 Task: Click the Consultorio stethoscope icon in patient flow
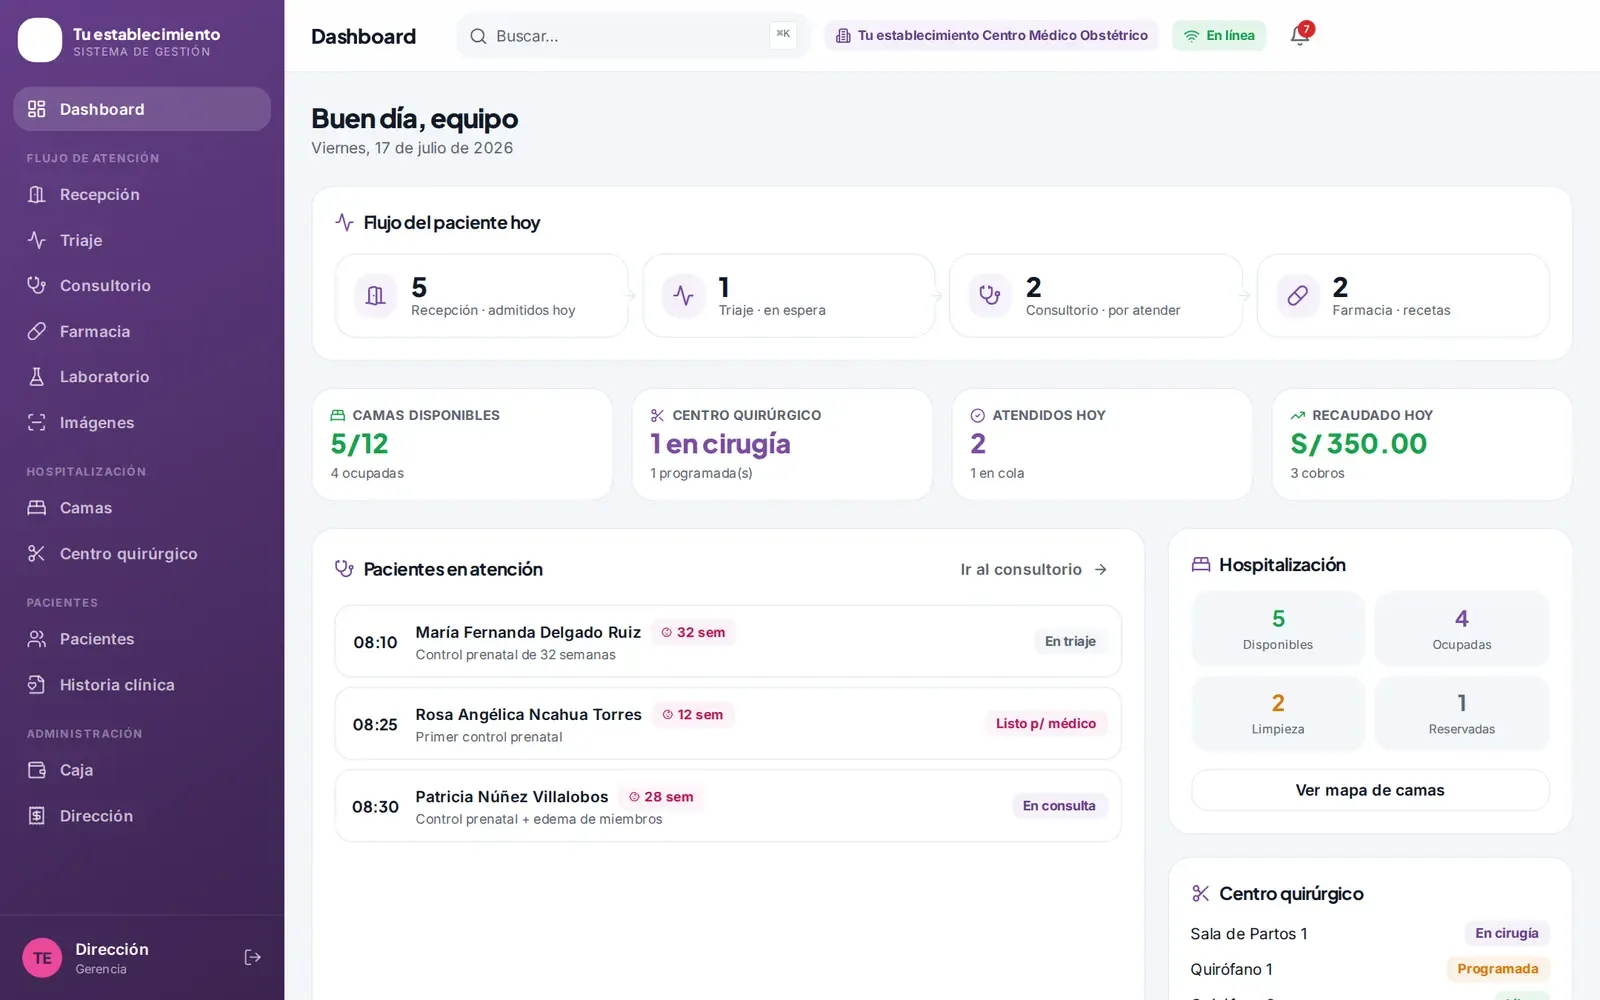[990, 296]
